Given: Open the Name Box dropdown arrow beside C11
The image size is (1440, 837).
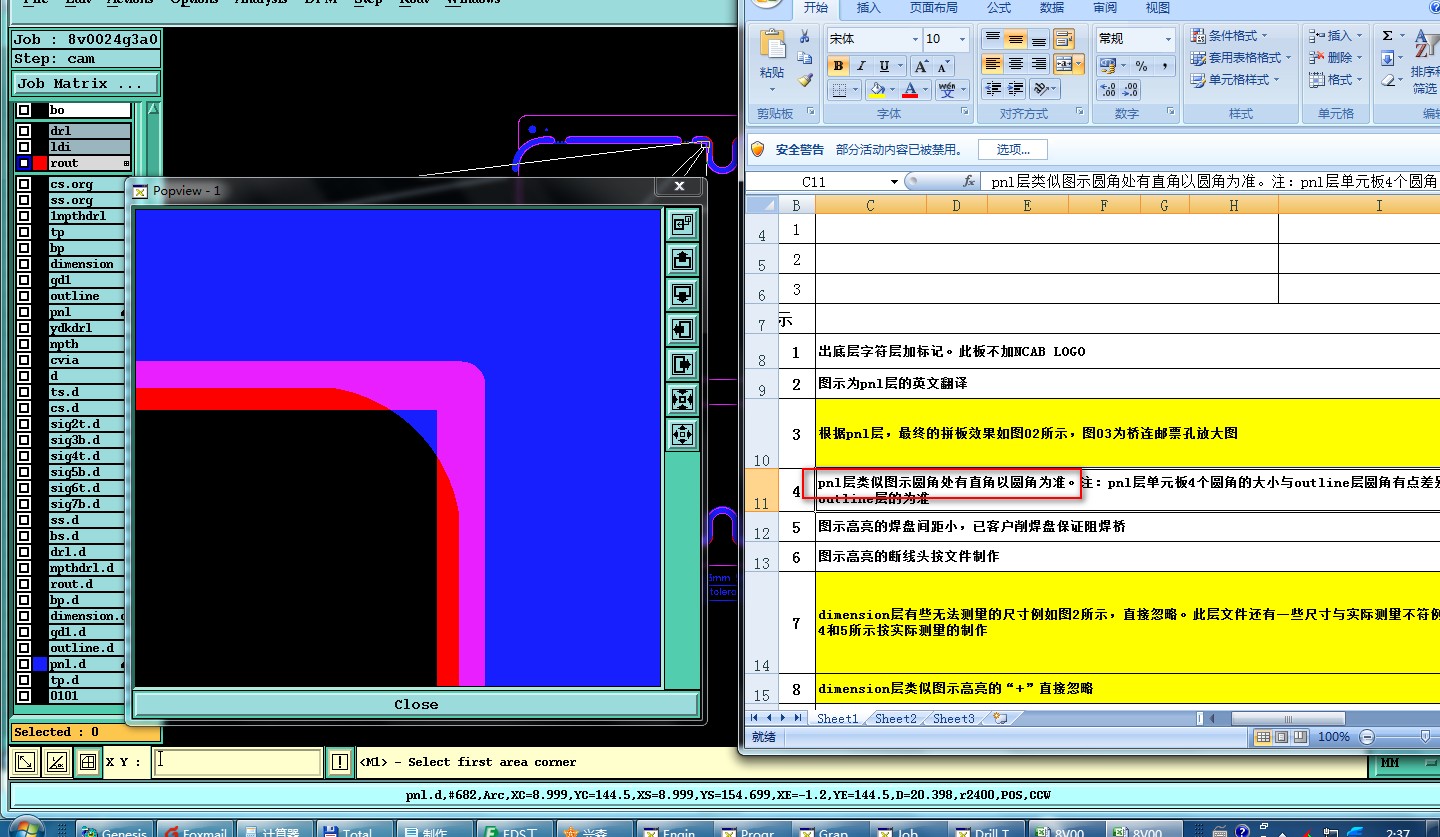Looking at the screenshot, I should [x=894, y=182].
